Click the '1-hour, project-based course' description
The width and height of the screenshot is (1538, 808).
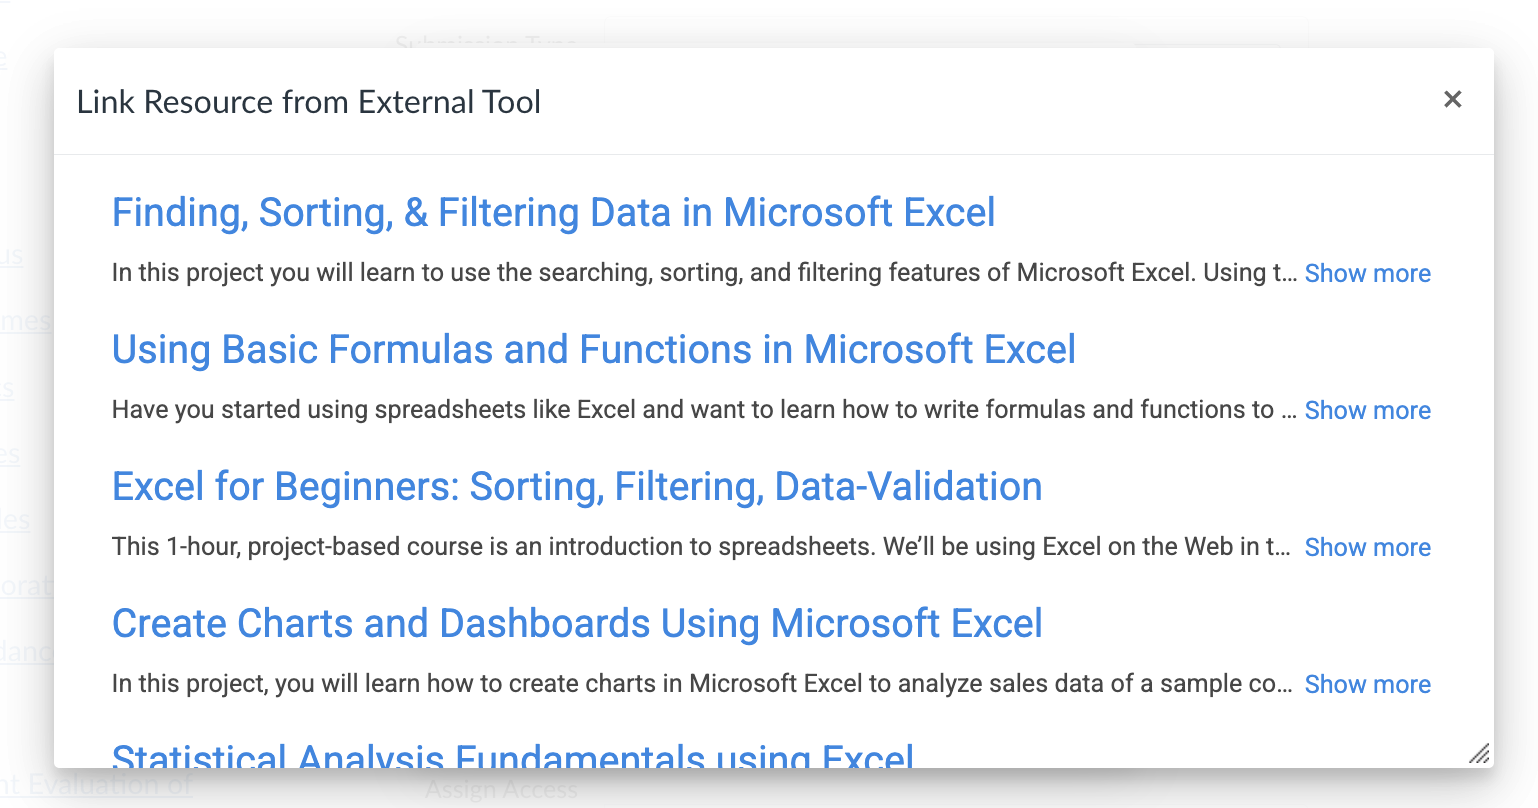click(x=700, y=547)
